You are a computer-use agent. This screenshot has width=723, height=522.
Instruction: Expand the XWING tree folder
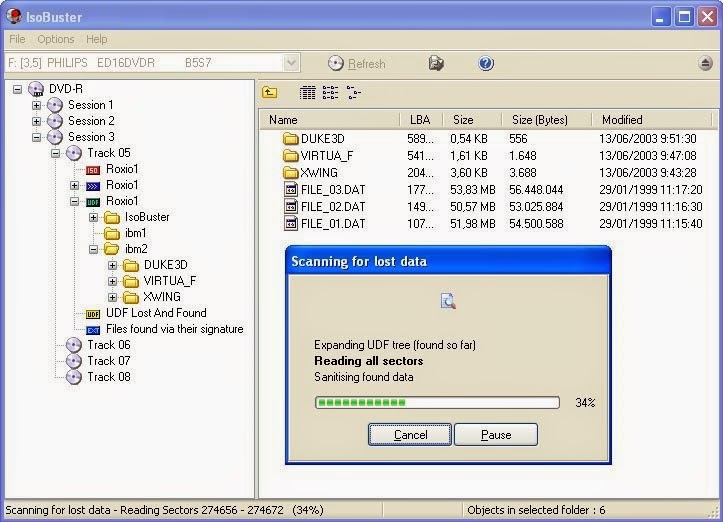112,297
